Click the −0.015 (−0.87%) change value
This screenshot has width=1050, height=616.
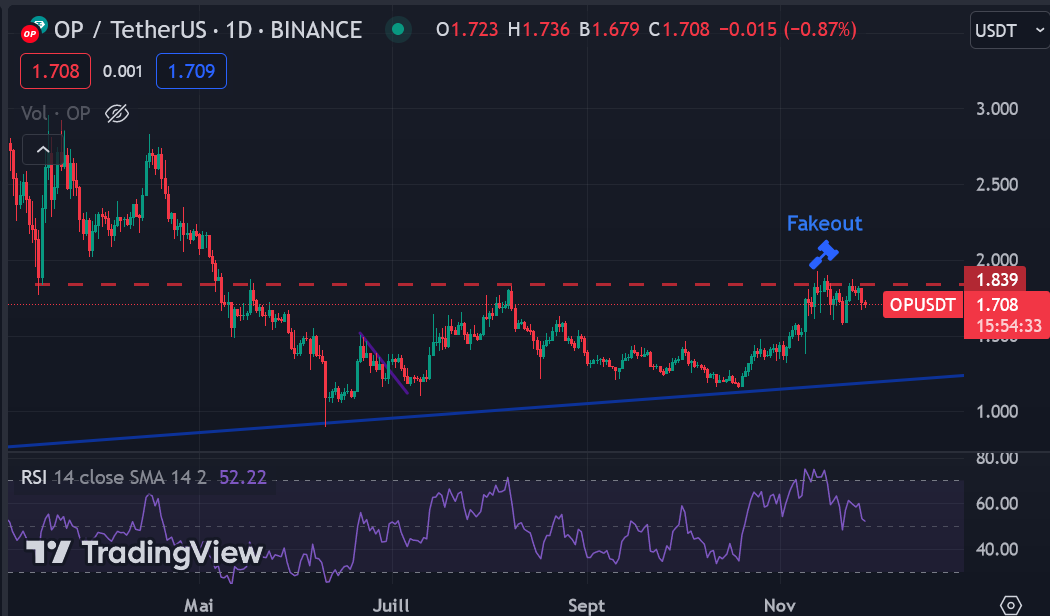click(x=788, y=29)
